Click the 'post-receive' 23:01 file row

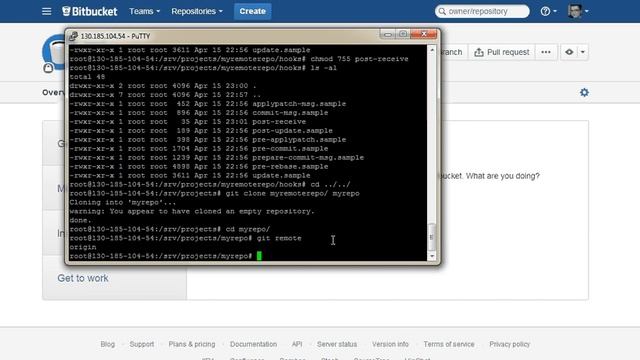[187, 122]
